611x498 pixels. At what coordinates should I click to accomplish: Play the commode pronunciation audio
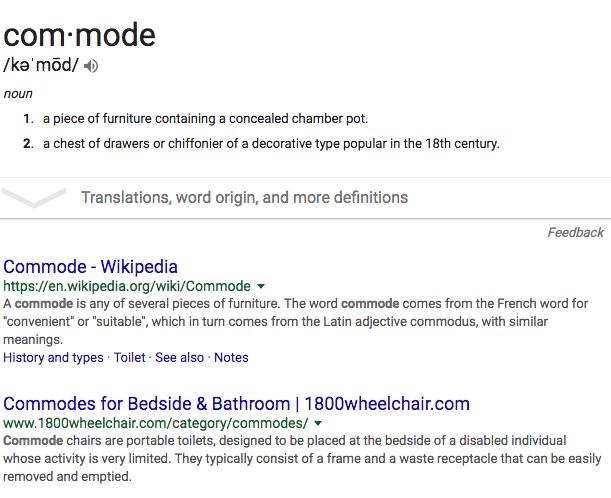click(91, 66)
